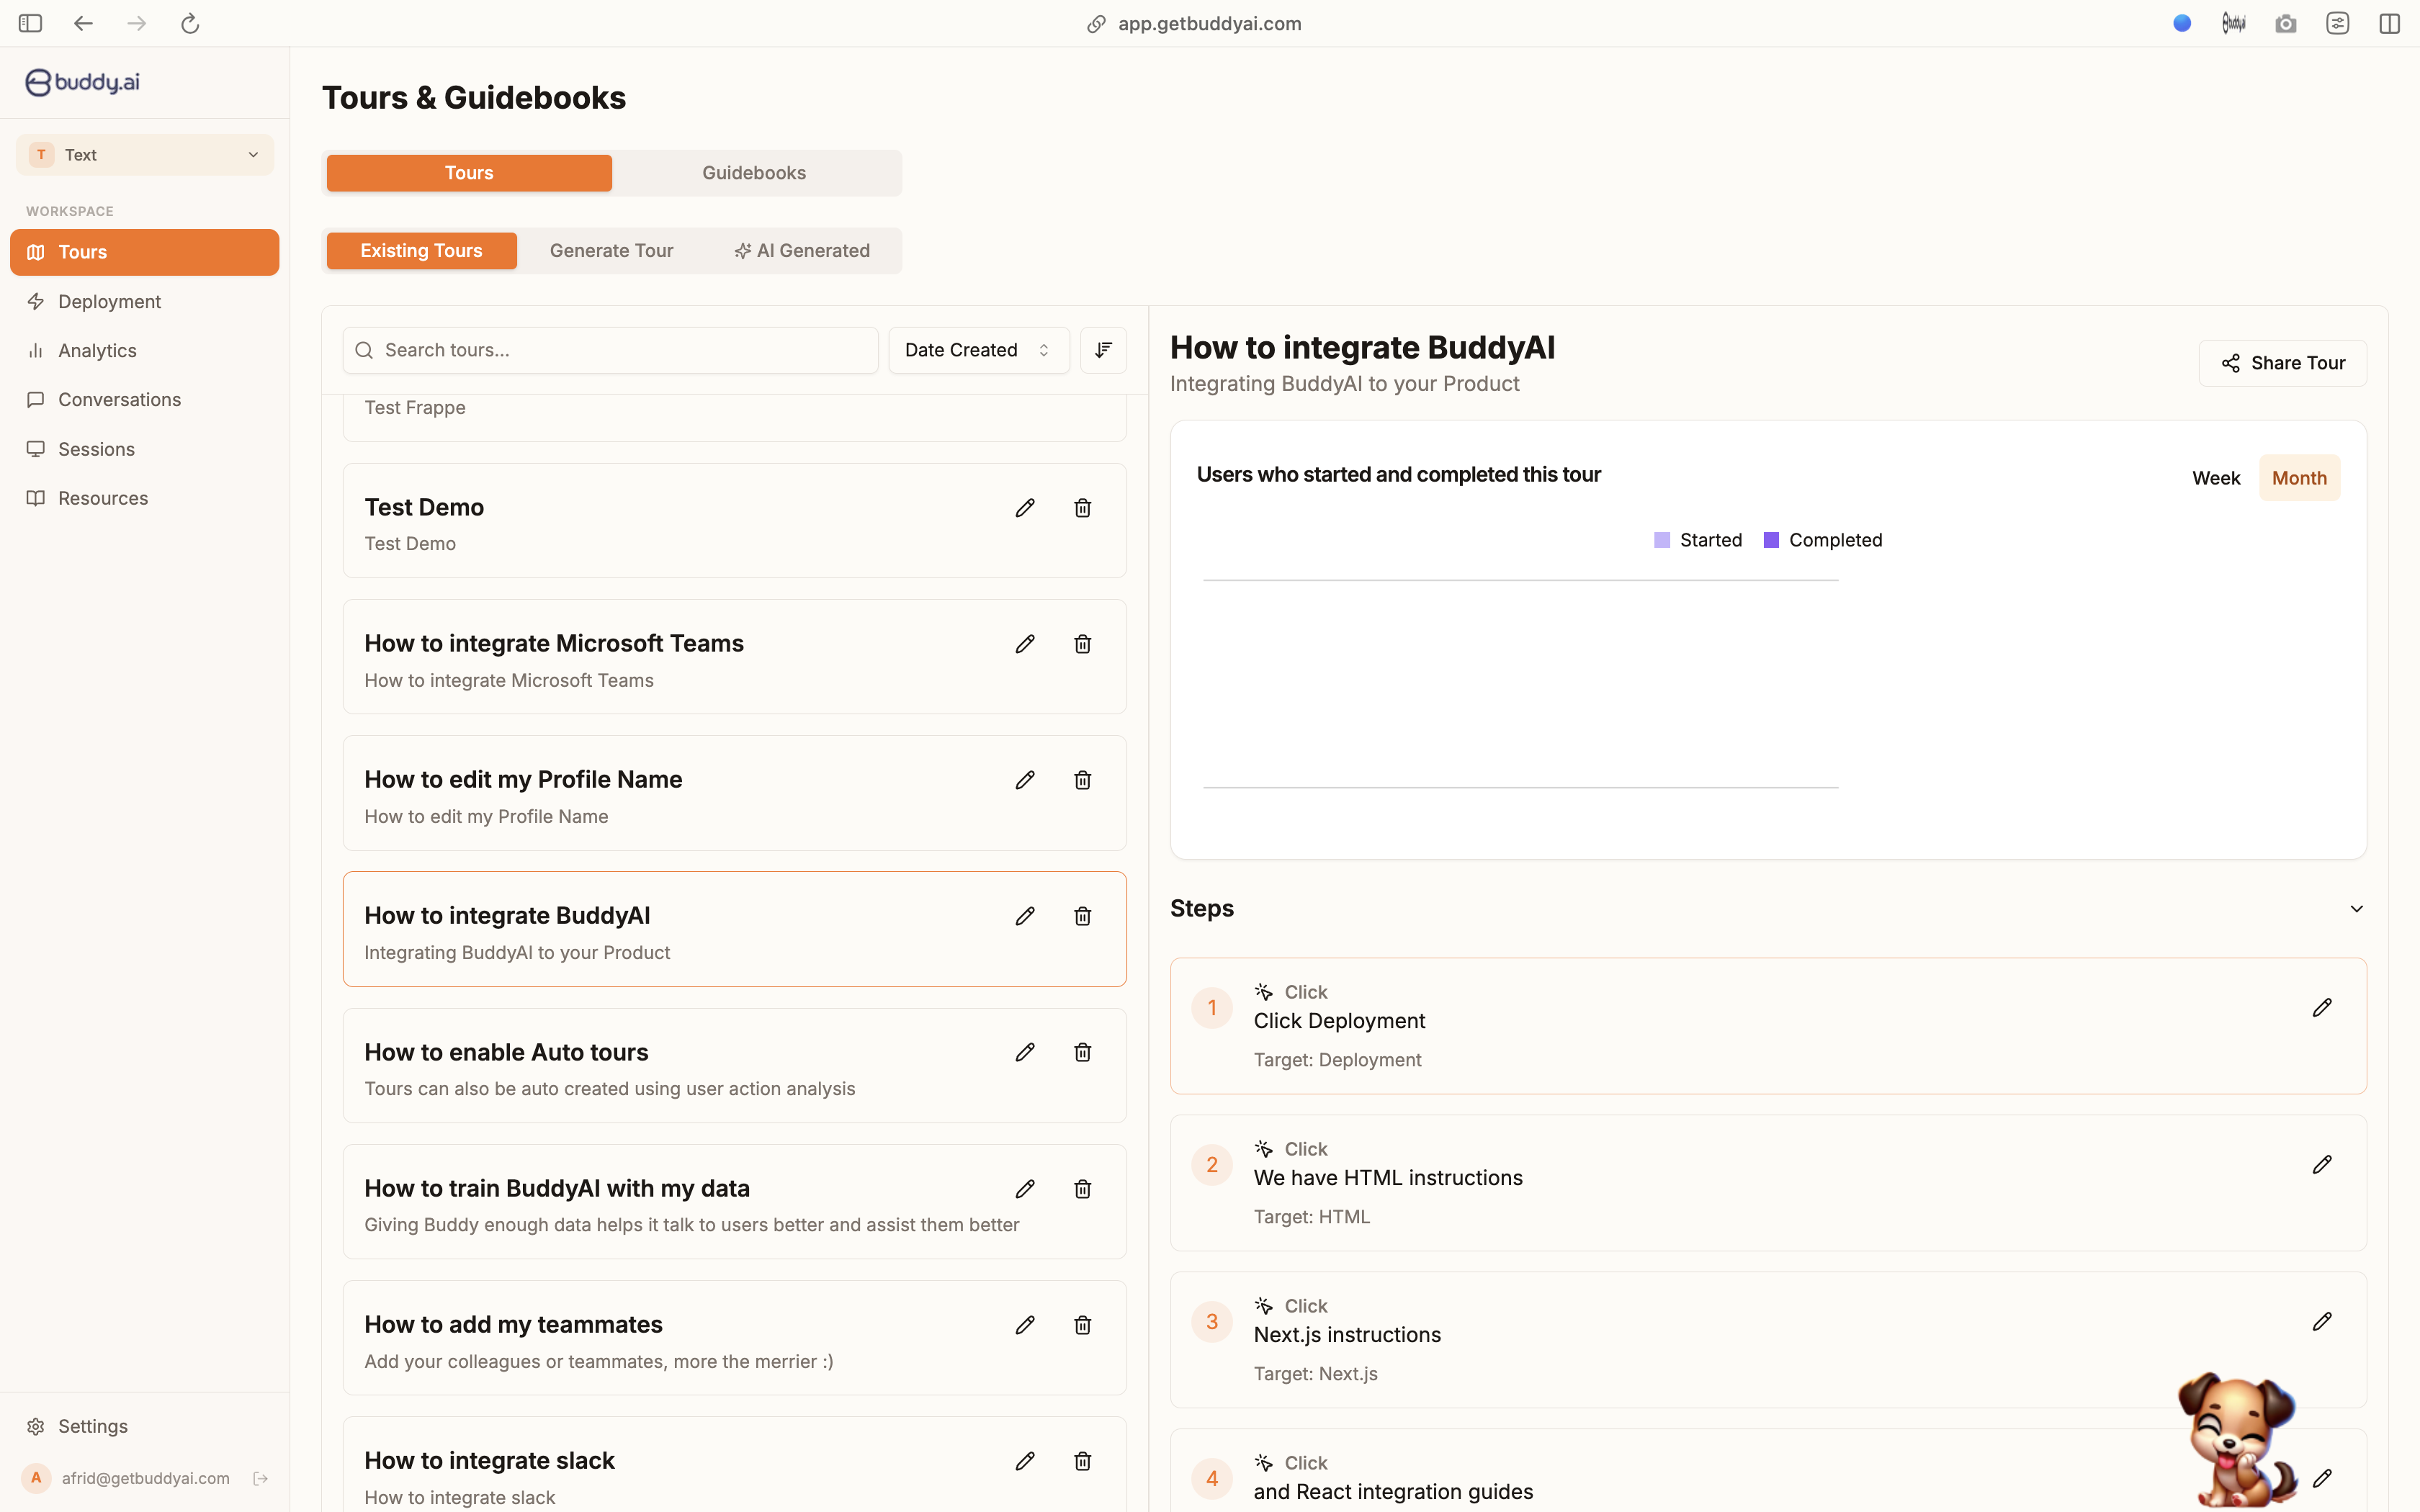Open the Generate Tour tab
The image size is (2420, 1512).
[611, 251]
